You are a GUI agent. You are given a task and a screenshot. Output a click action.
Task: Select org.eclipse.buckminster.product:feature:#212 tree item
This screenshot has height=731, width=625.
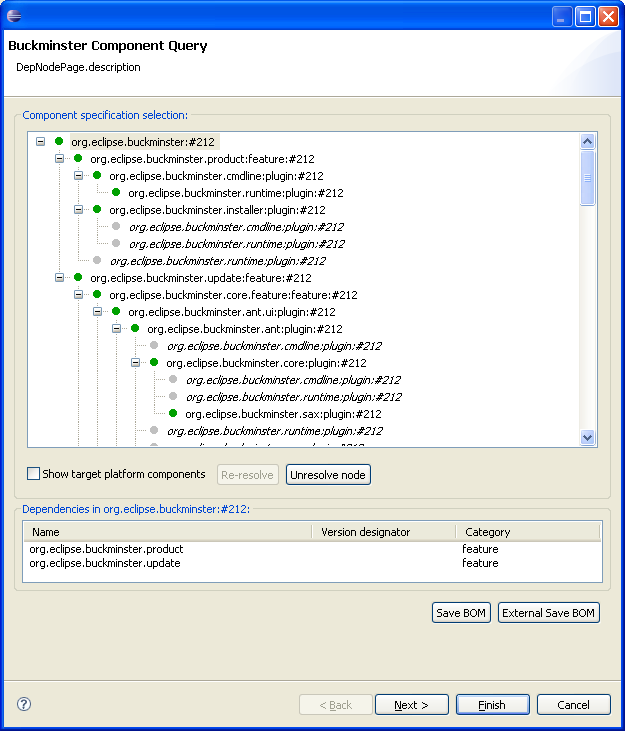tap(202, 159)
